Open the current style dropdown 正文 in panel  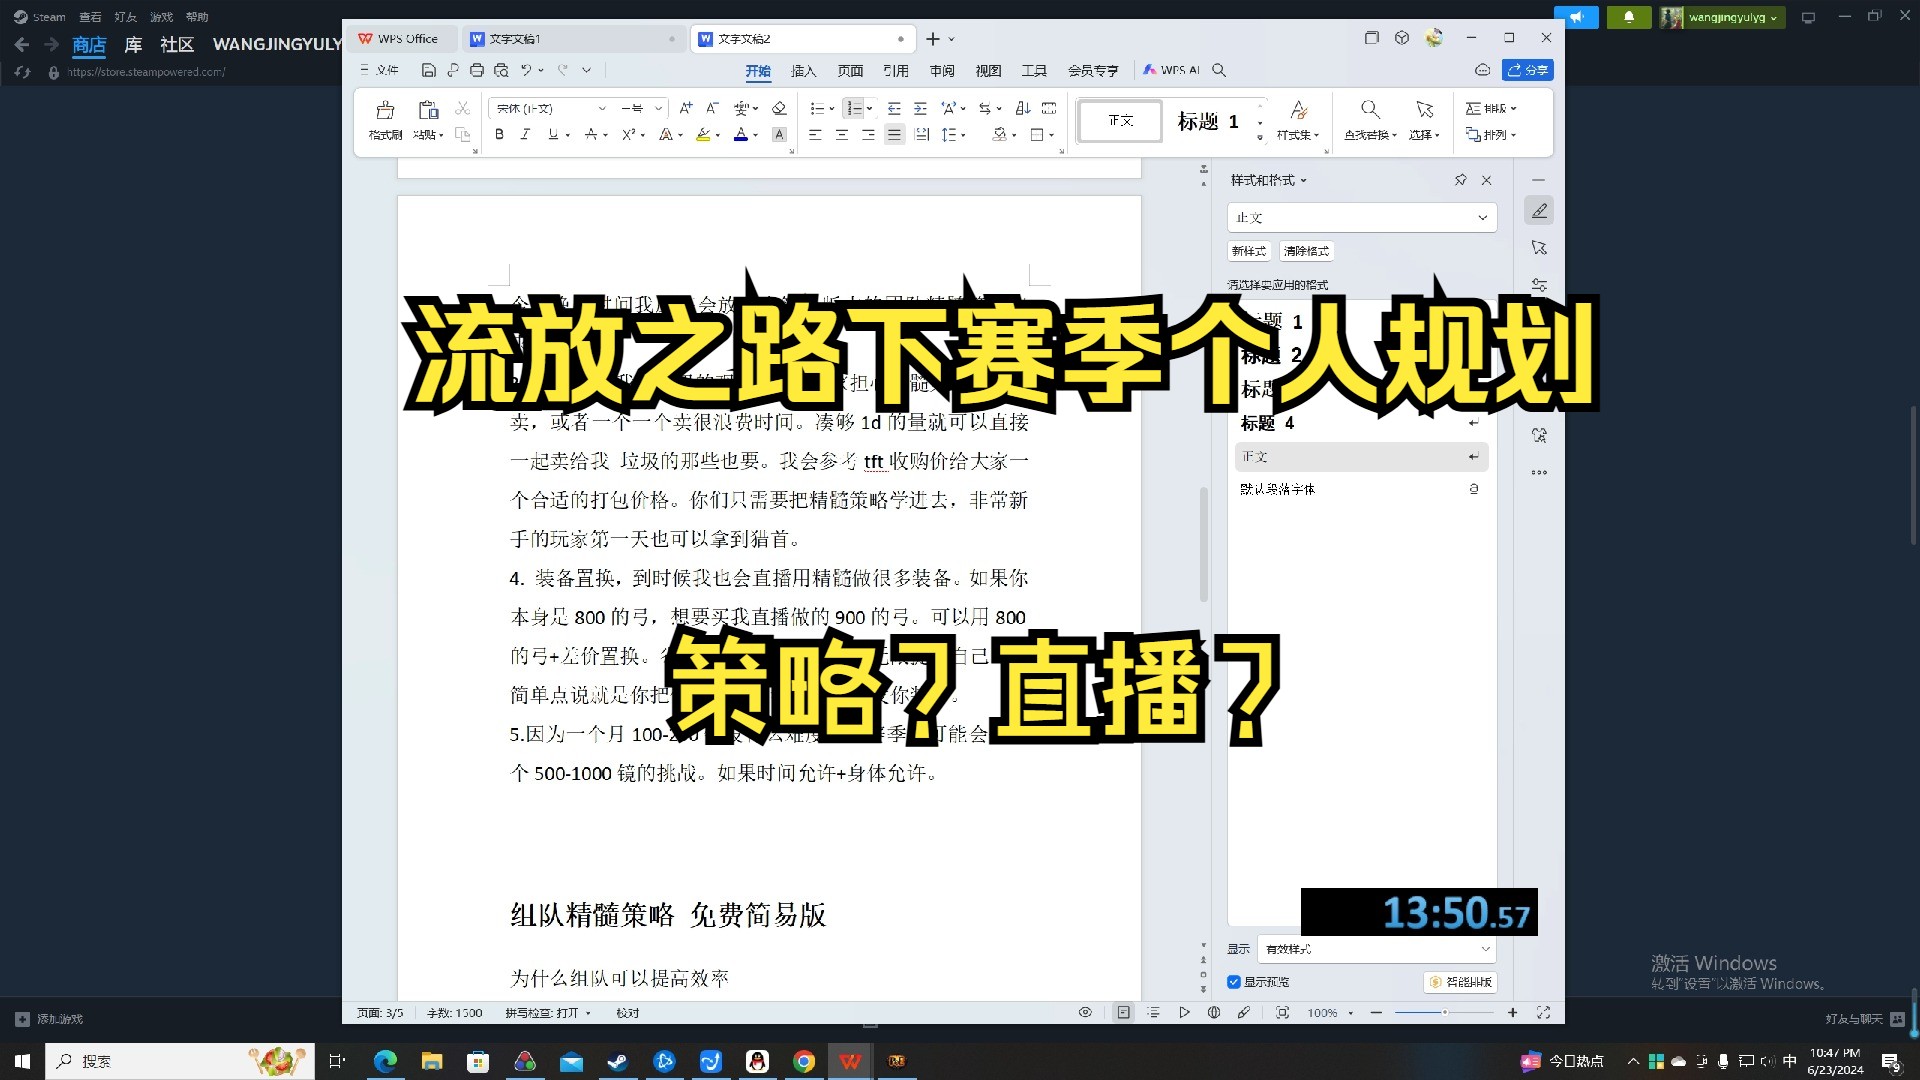click(x=1362, y=217)
